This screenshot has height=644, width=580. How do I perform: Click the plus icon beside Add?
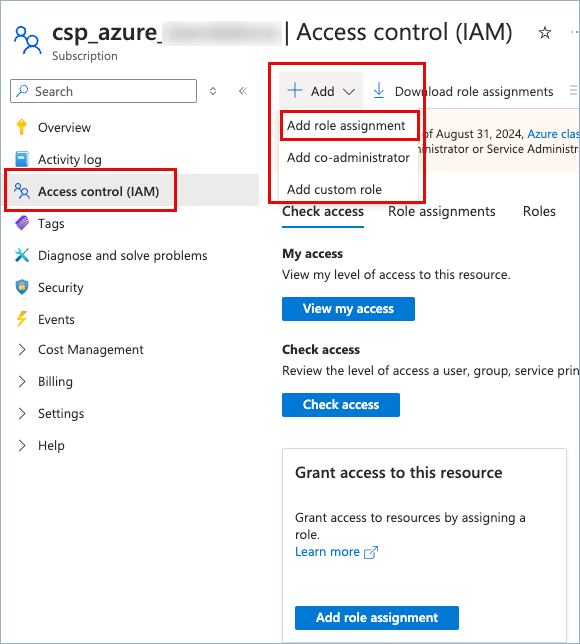pos(295,90)
